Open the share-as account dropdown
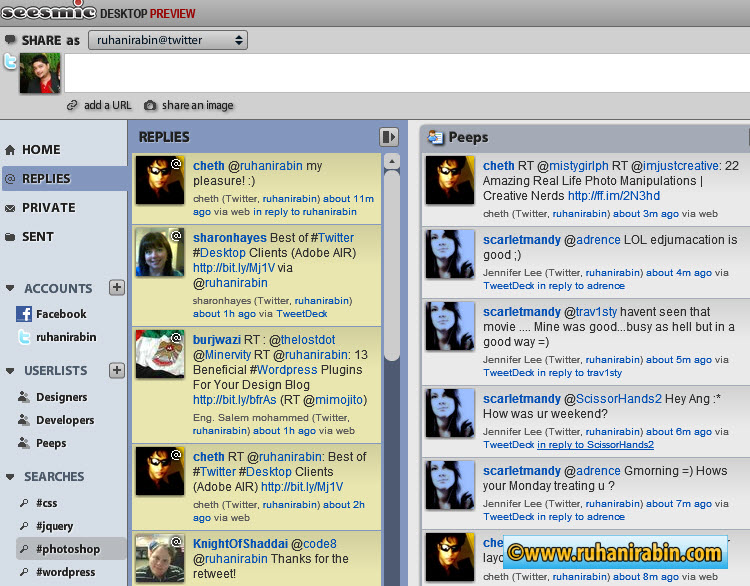This screenshot has width=750, height=586. pyautogui.click(x=168, y=40)
